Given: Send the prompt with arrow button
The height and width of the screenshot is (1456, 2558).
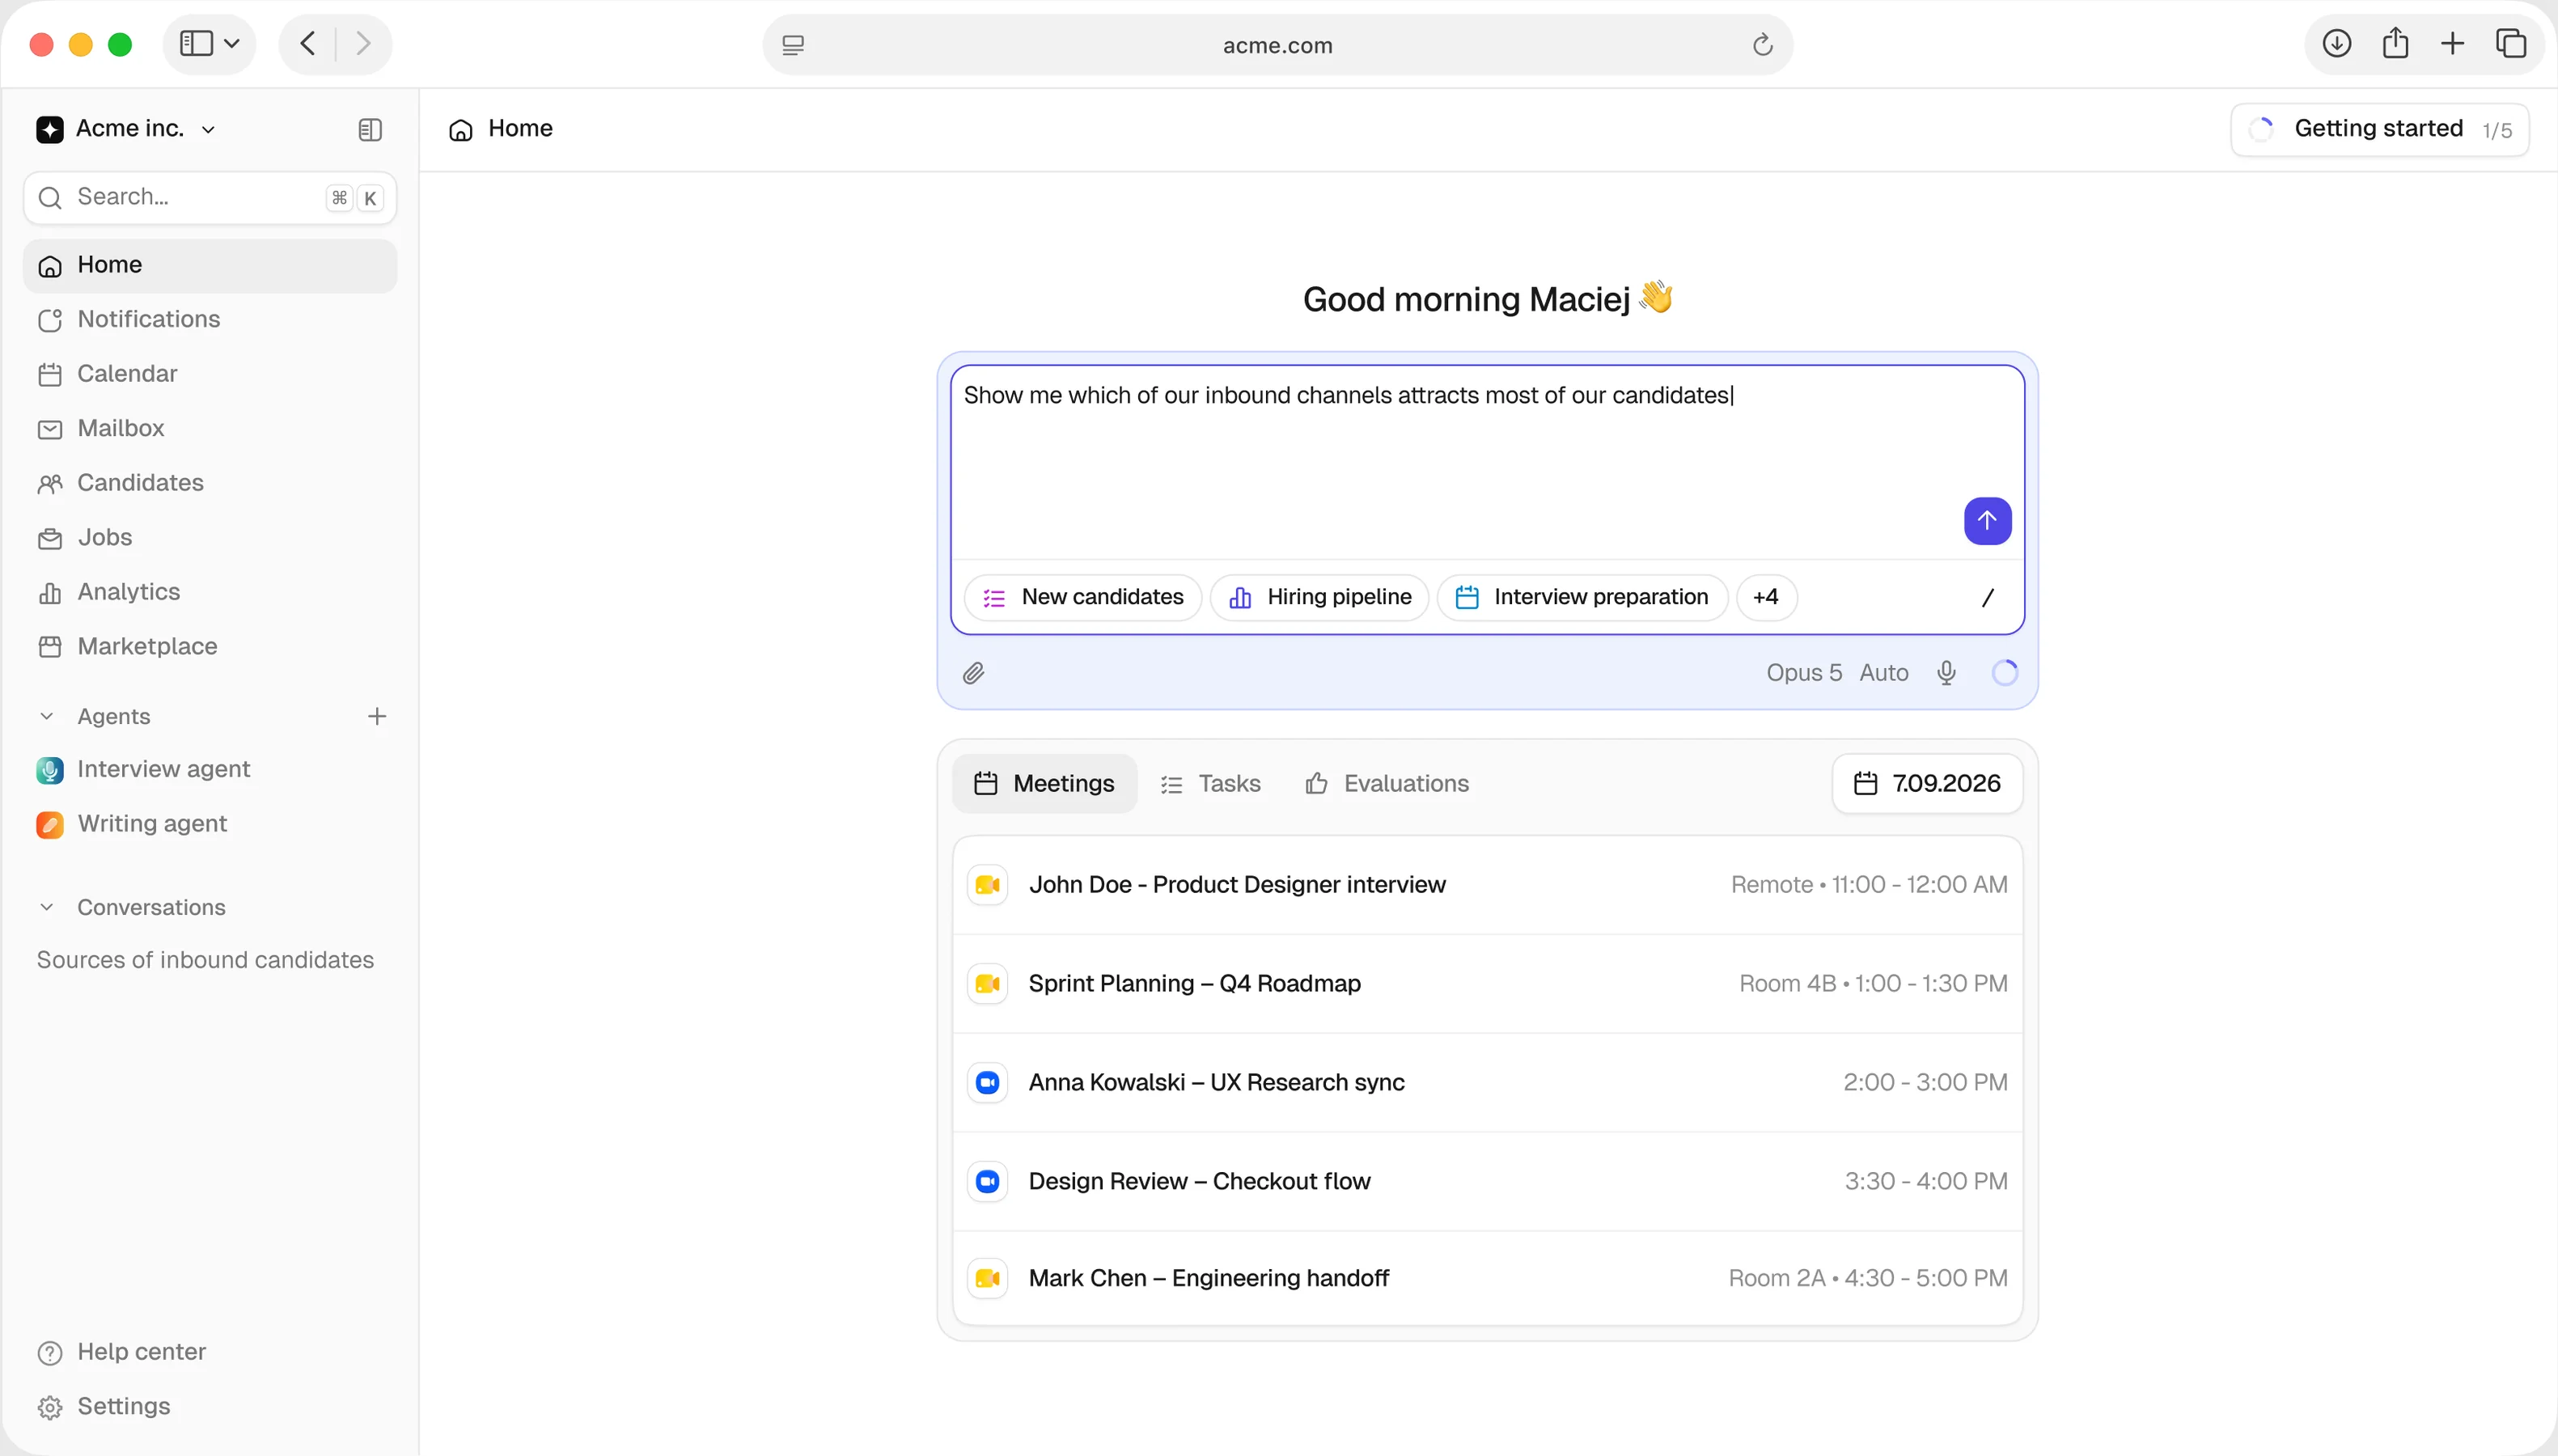Looking at the screenshot, I should 1987,520.
